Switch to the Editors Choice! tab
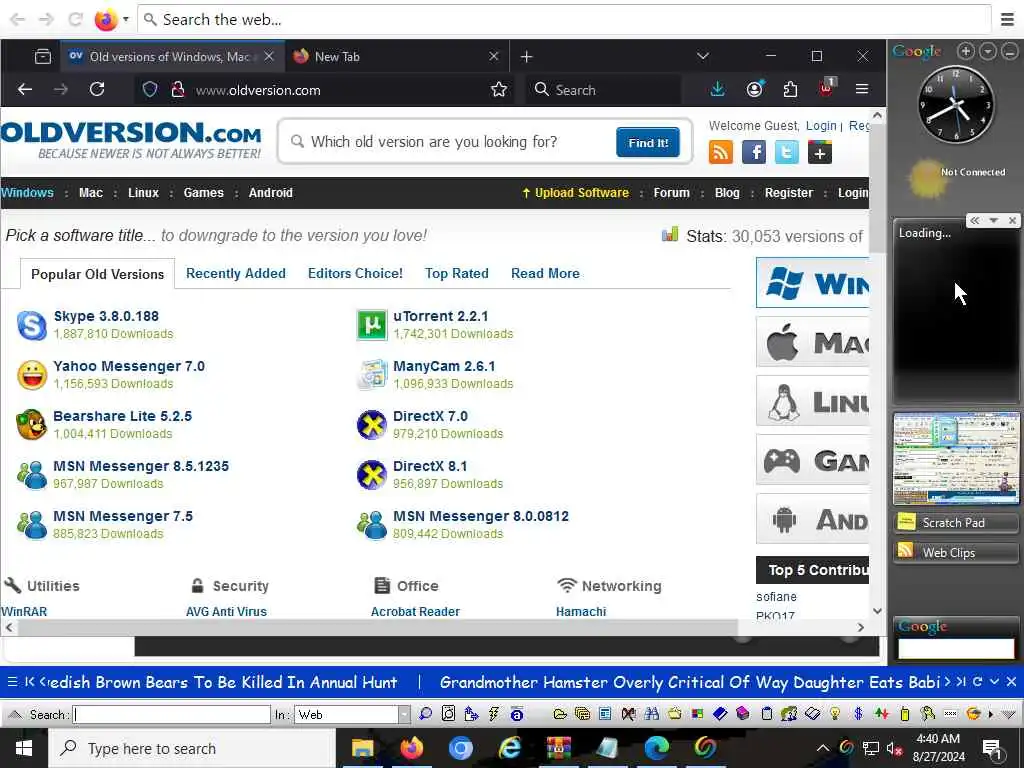Screen dimensions: 1024x768 [355, 273]
